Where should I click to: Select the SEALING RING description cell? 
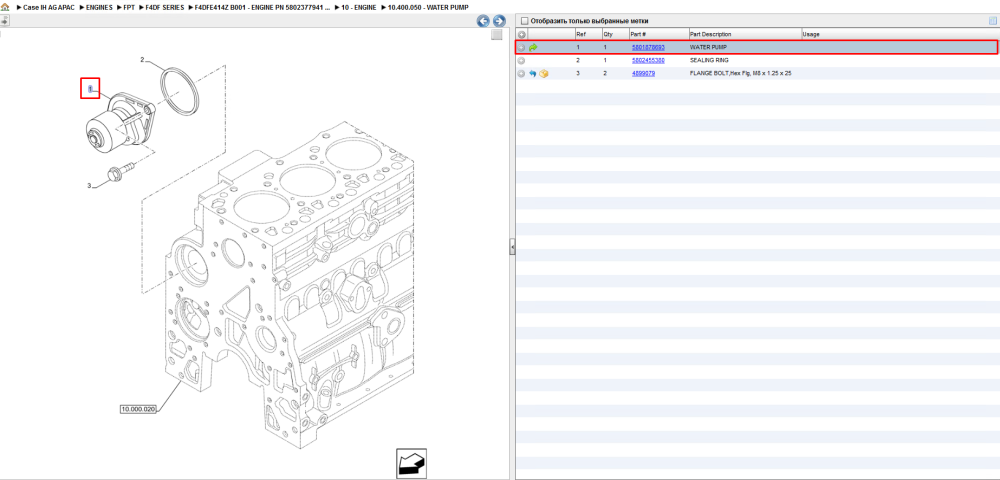711,61
